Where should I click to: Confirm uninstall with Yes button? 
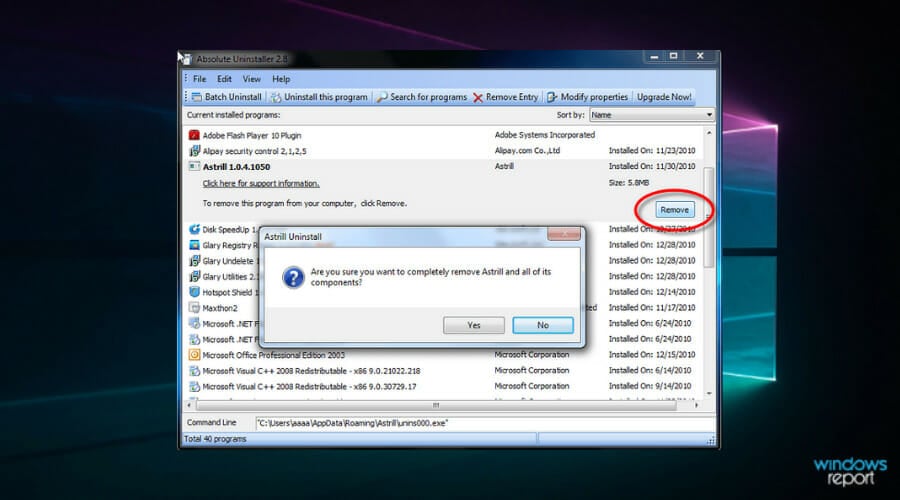(x=474, y=325)
